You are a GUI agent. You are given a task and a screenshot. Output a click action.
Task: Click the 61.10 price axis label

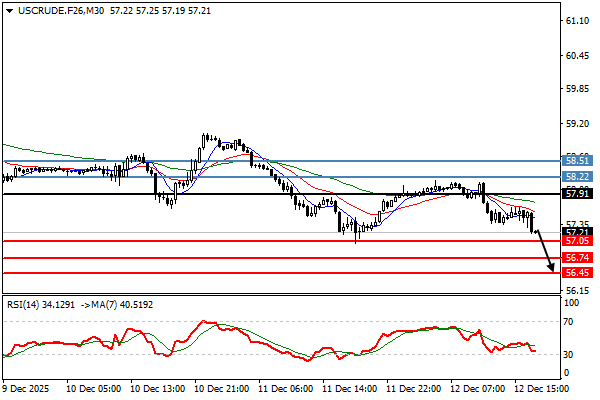(x=578, y=21)
